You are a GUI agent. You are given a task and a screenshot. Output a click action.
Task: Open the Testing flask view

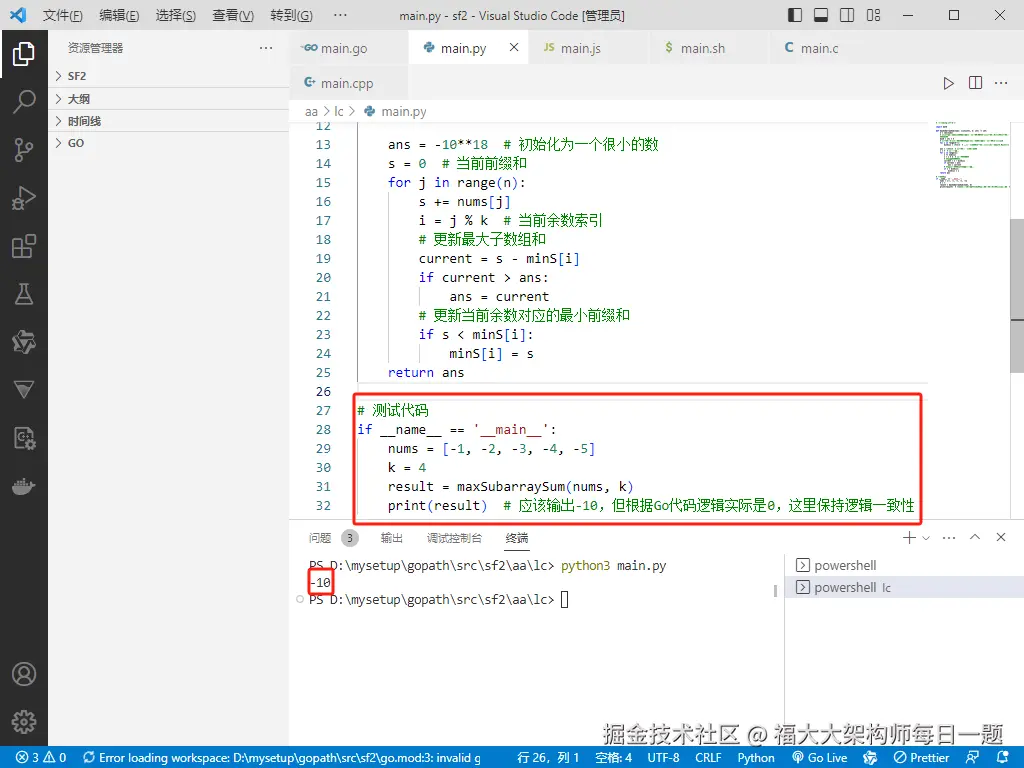[24, 294]
